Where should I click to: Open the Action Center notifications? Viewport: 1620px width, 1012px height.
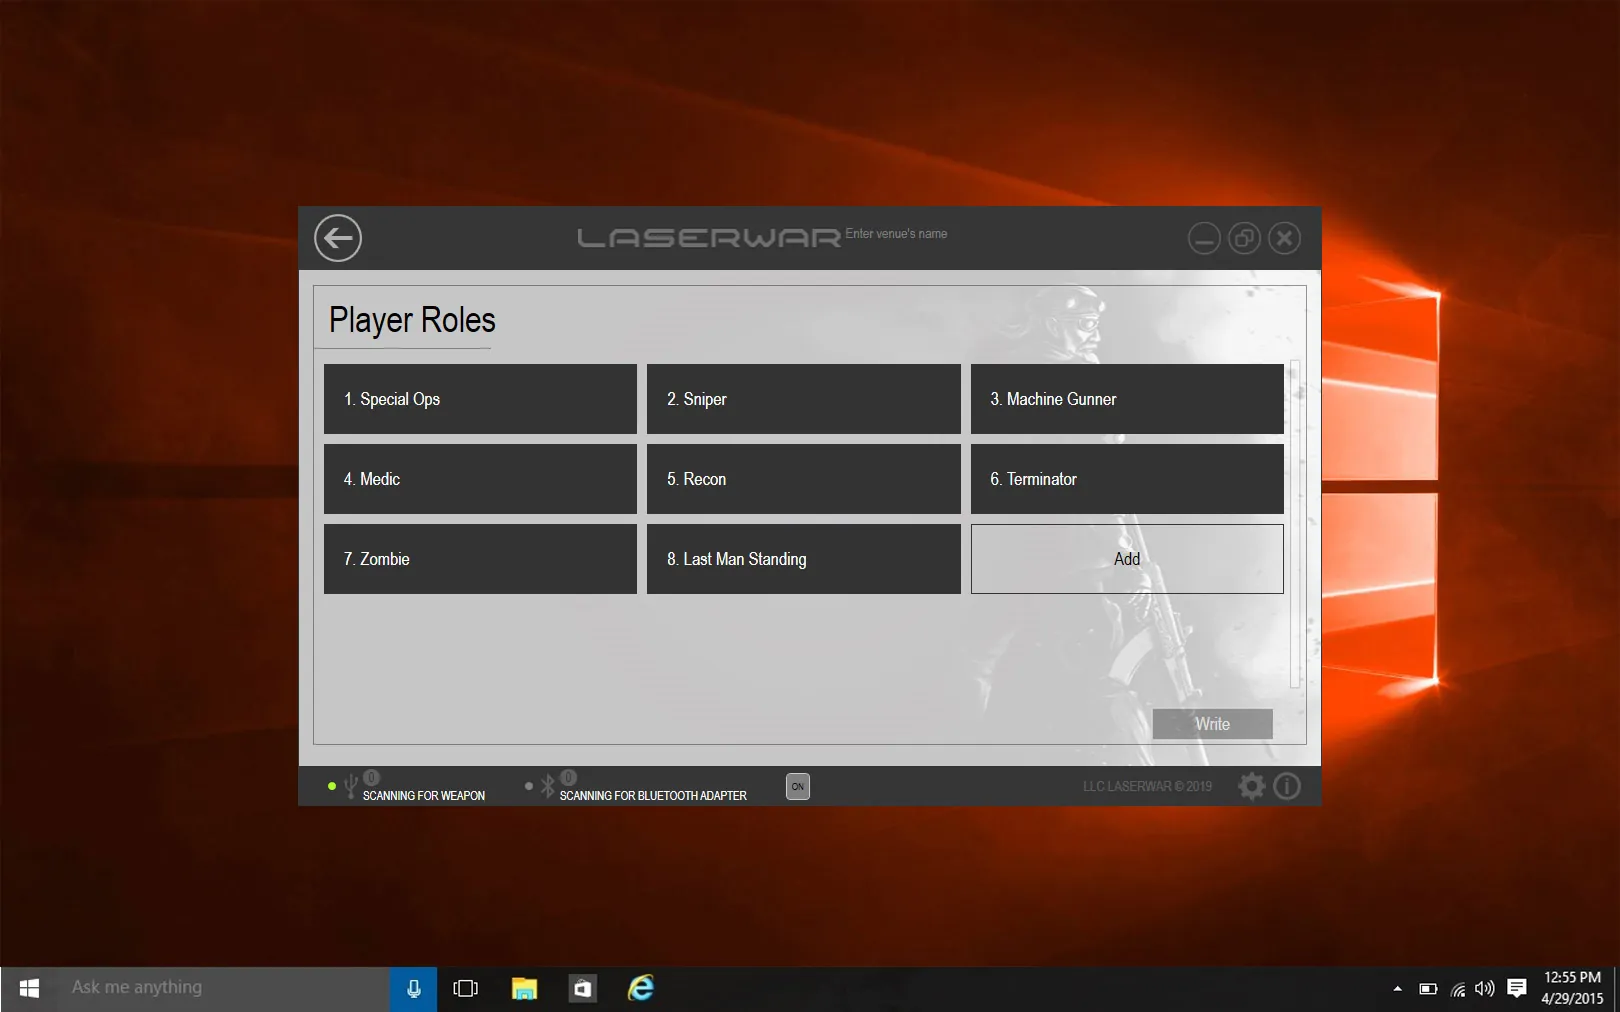pyautogui.click(x=1517, y=989)
